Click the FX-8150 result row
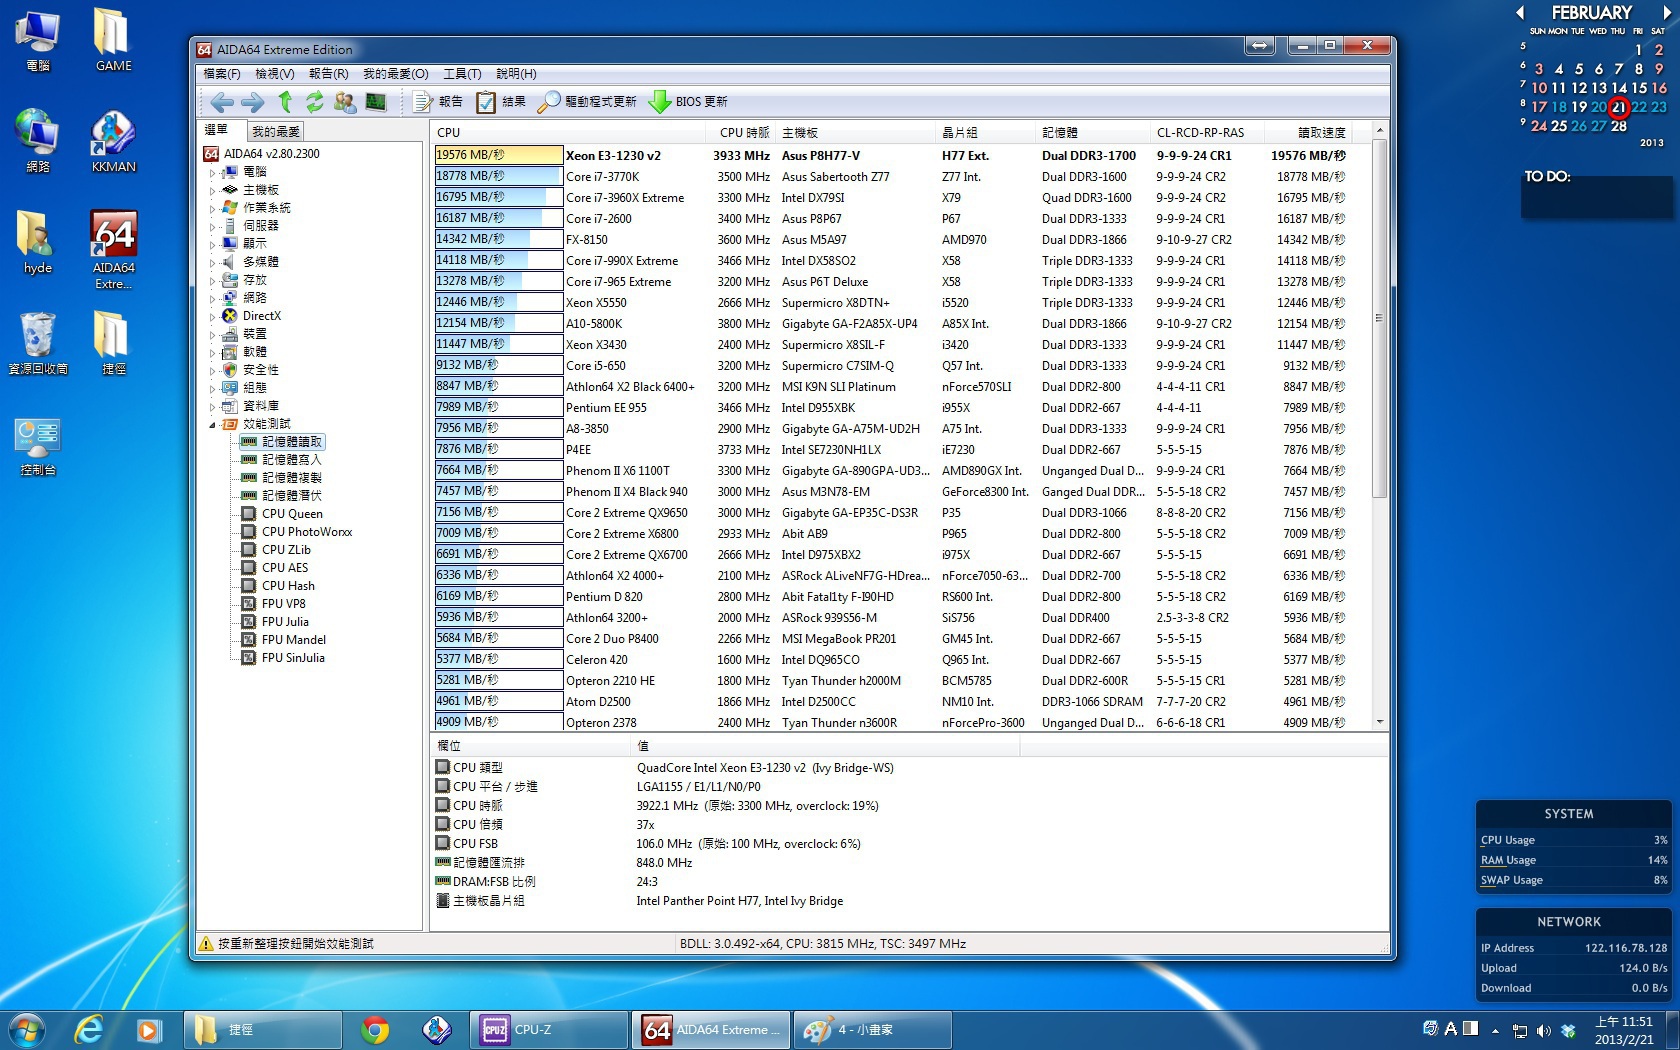The width and height of the screenshot is (1680, 1050). pyautogui.click(x=890, y=240)
